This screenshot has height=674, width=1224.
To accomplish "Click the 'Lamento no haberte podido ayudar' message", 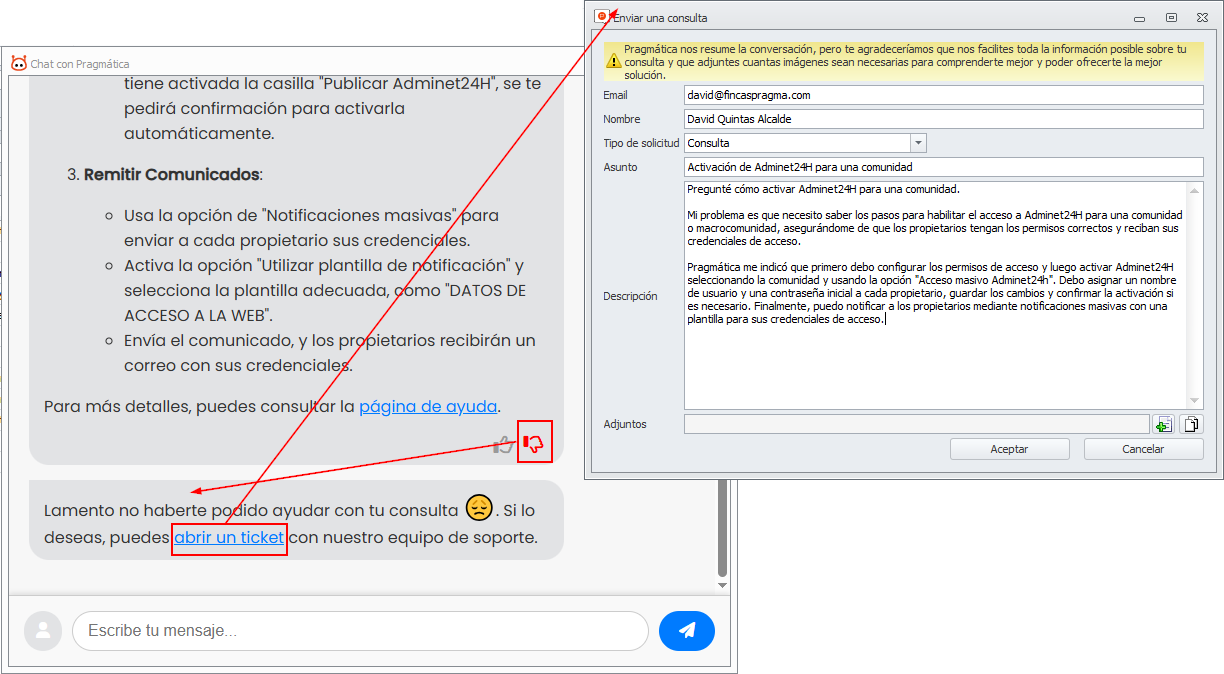I will tap(296, 520).
